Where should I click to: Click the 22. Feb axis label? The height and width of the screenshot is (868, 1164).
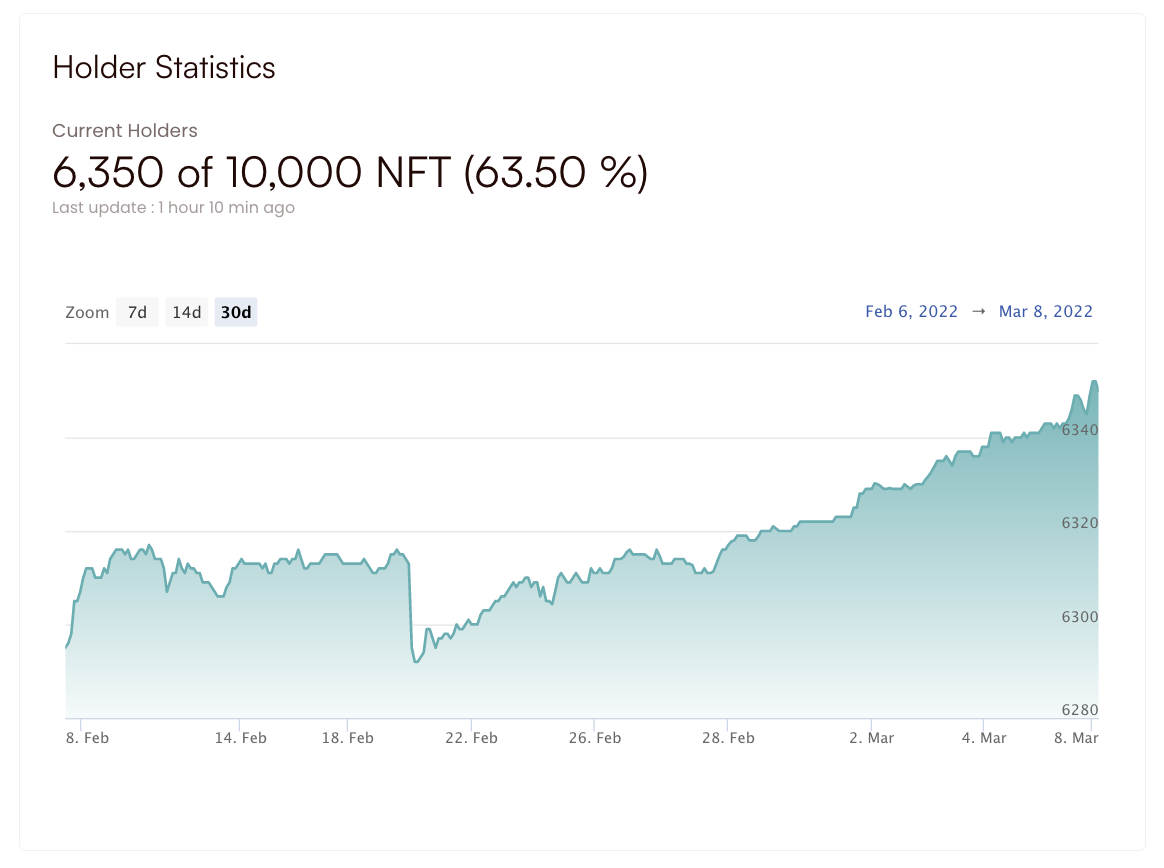[471, 738]
